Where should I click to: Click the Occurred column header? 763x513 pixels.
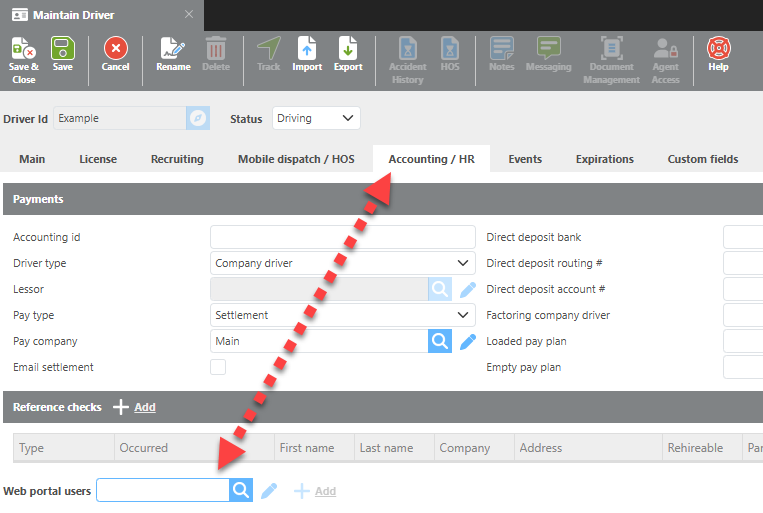[194, 447]
